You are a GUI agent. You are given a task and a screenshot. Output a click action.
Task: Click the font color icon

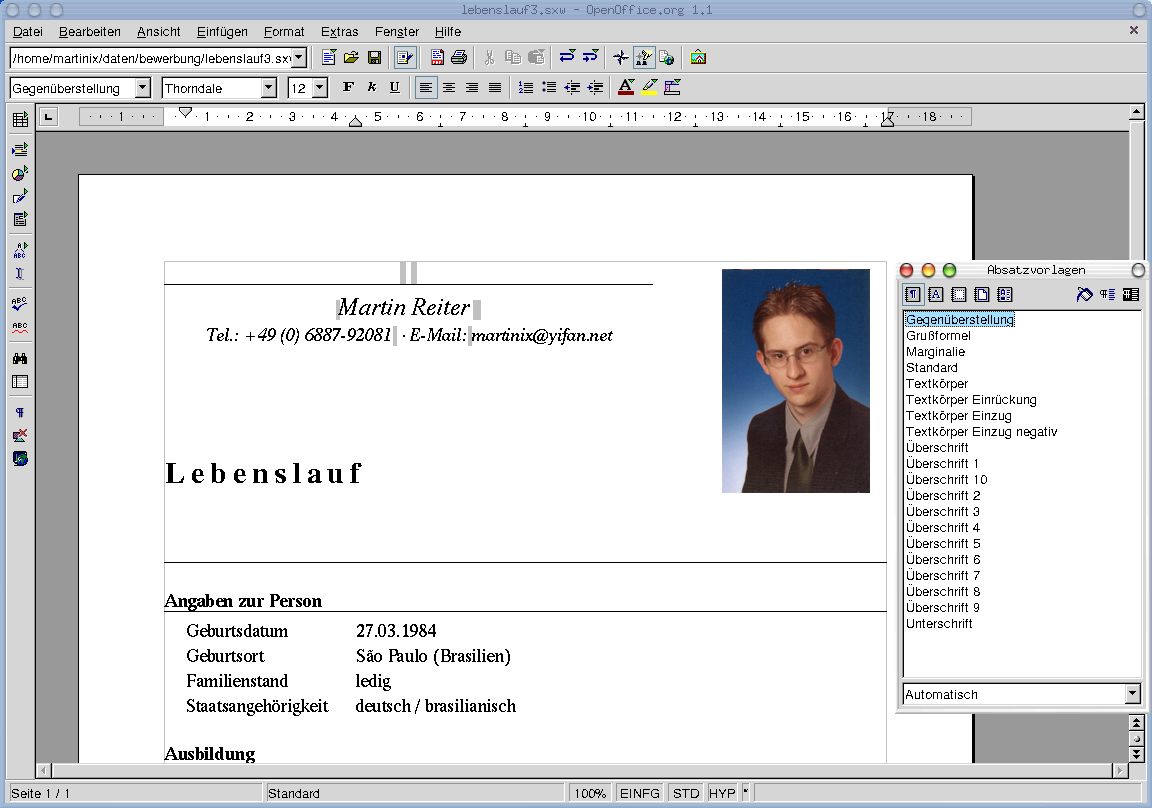(x=626, y=88)
